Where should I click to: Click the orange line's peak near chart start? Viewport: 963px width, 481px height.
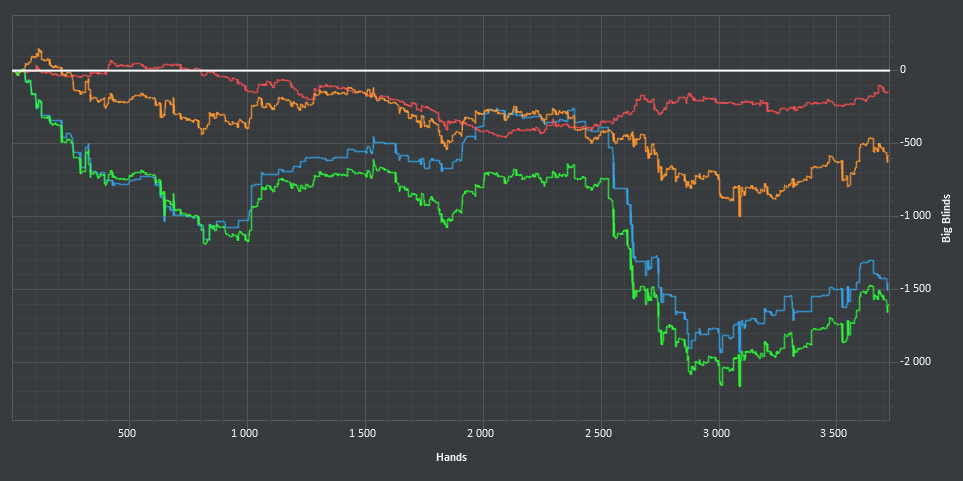pyautogui.click(x=38, y=50)
